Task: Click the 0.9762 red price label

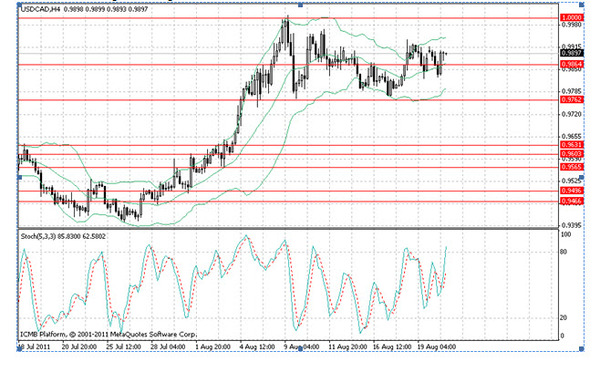Action: click(x=572, y=100)
